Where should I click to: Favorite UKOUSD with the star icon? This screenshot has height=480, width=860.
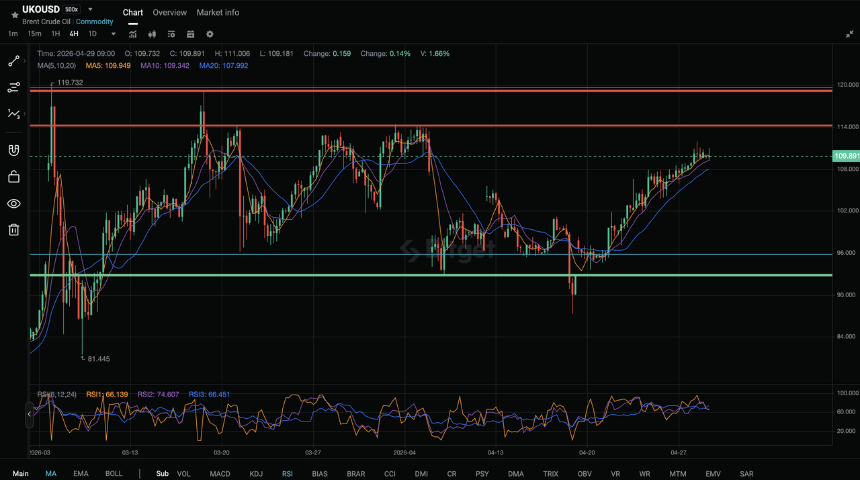tap(15, 15)
